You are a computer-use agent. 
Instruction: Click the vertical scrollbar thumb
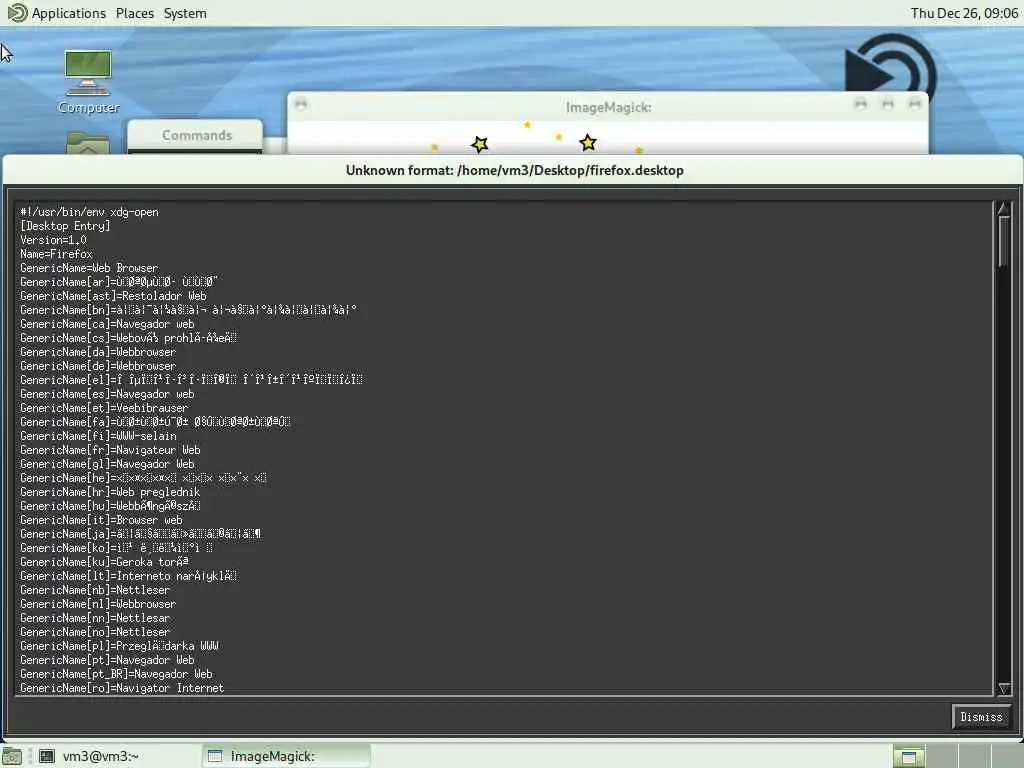[1004, 242]
